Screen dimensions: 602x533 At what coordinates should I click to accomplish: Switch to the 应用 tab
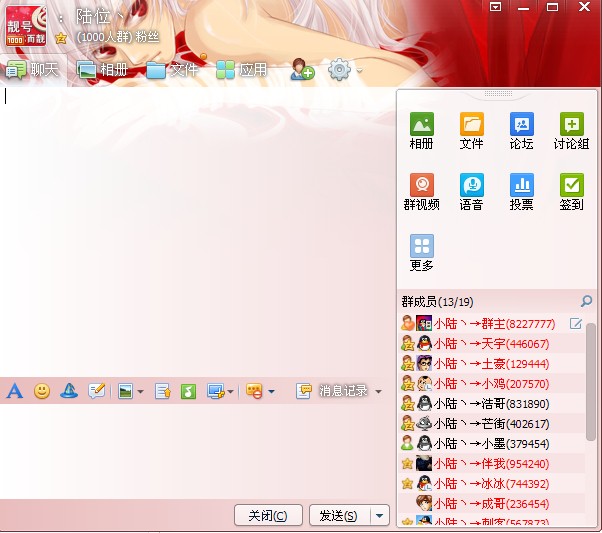[241, 70]
